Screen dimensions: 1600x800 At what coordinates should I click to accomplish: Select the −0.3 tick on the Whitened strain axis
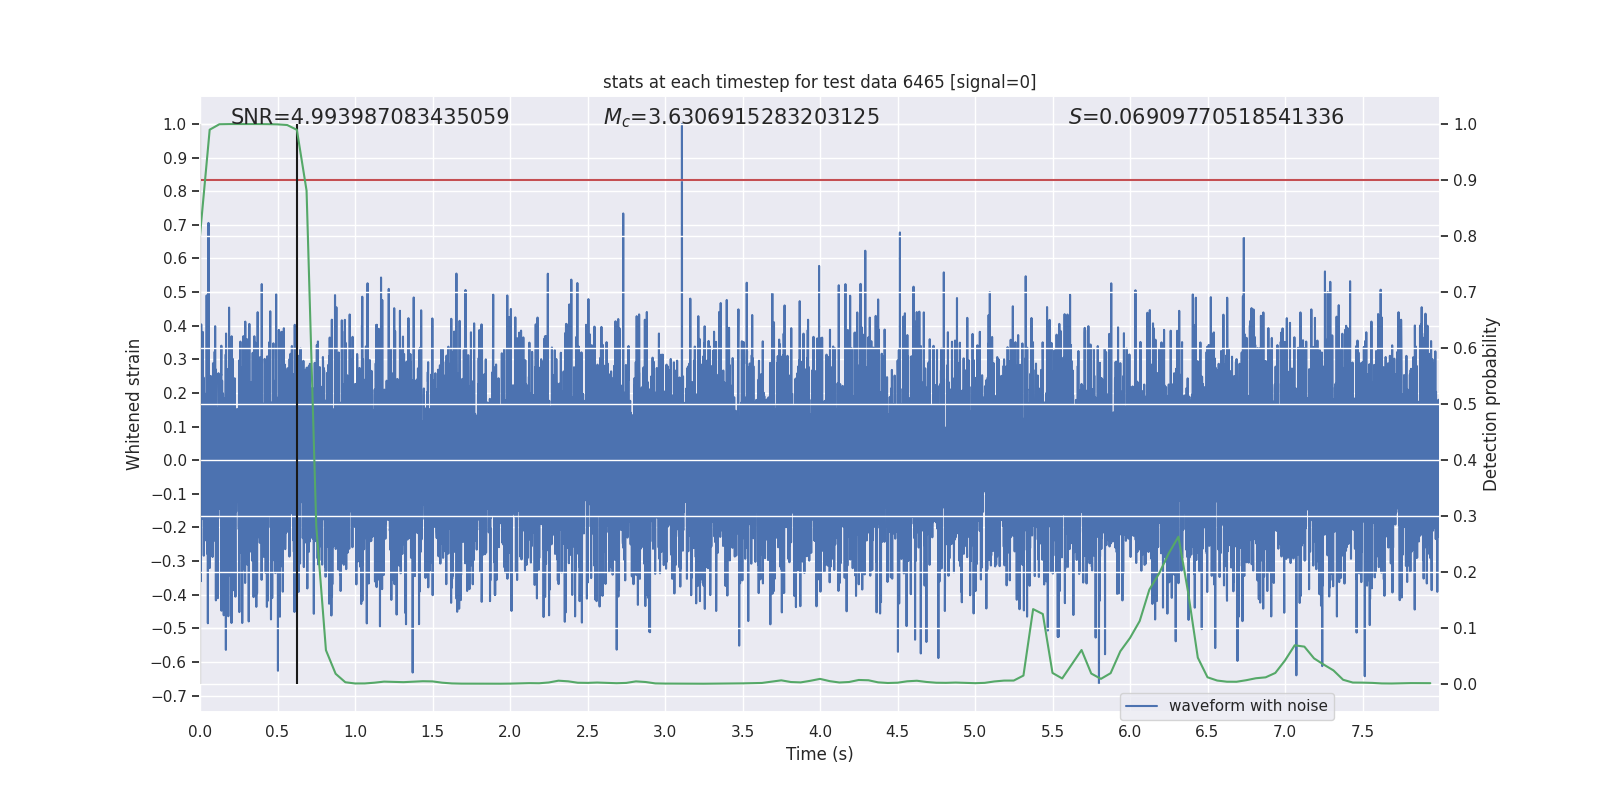pyautogui.click(x=169, y=561)
